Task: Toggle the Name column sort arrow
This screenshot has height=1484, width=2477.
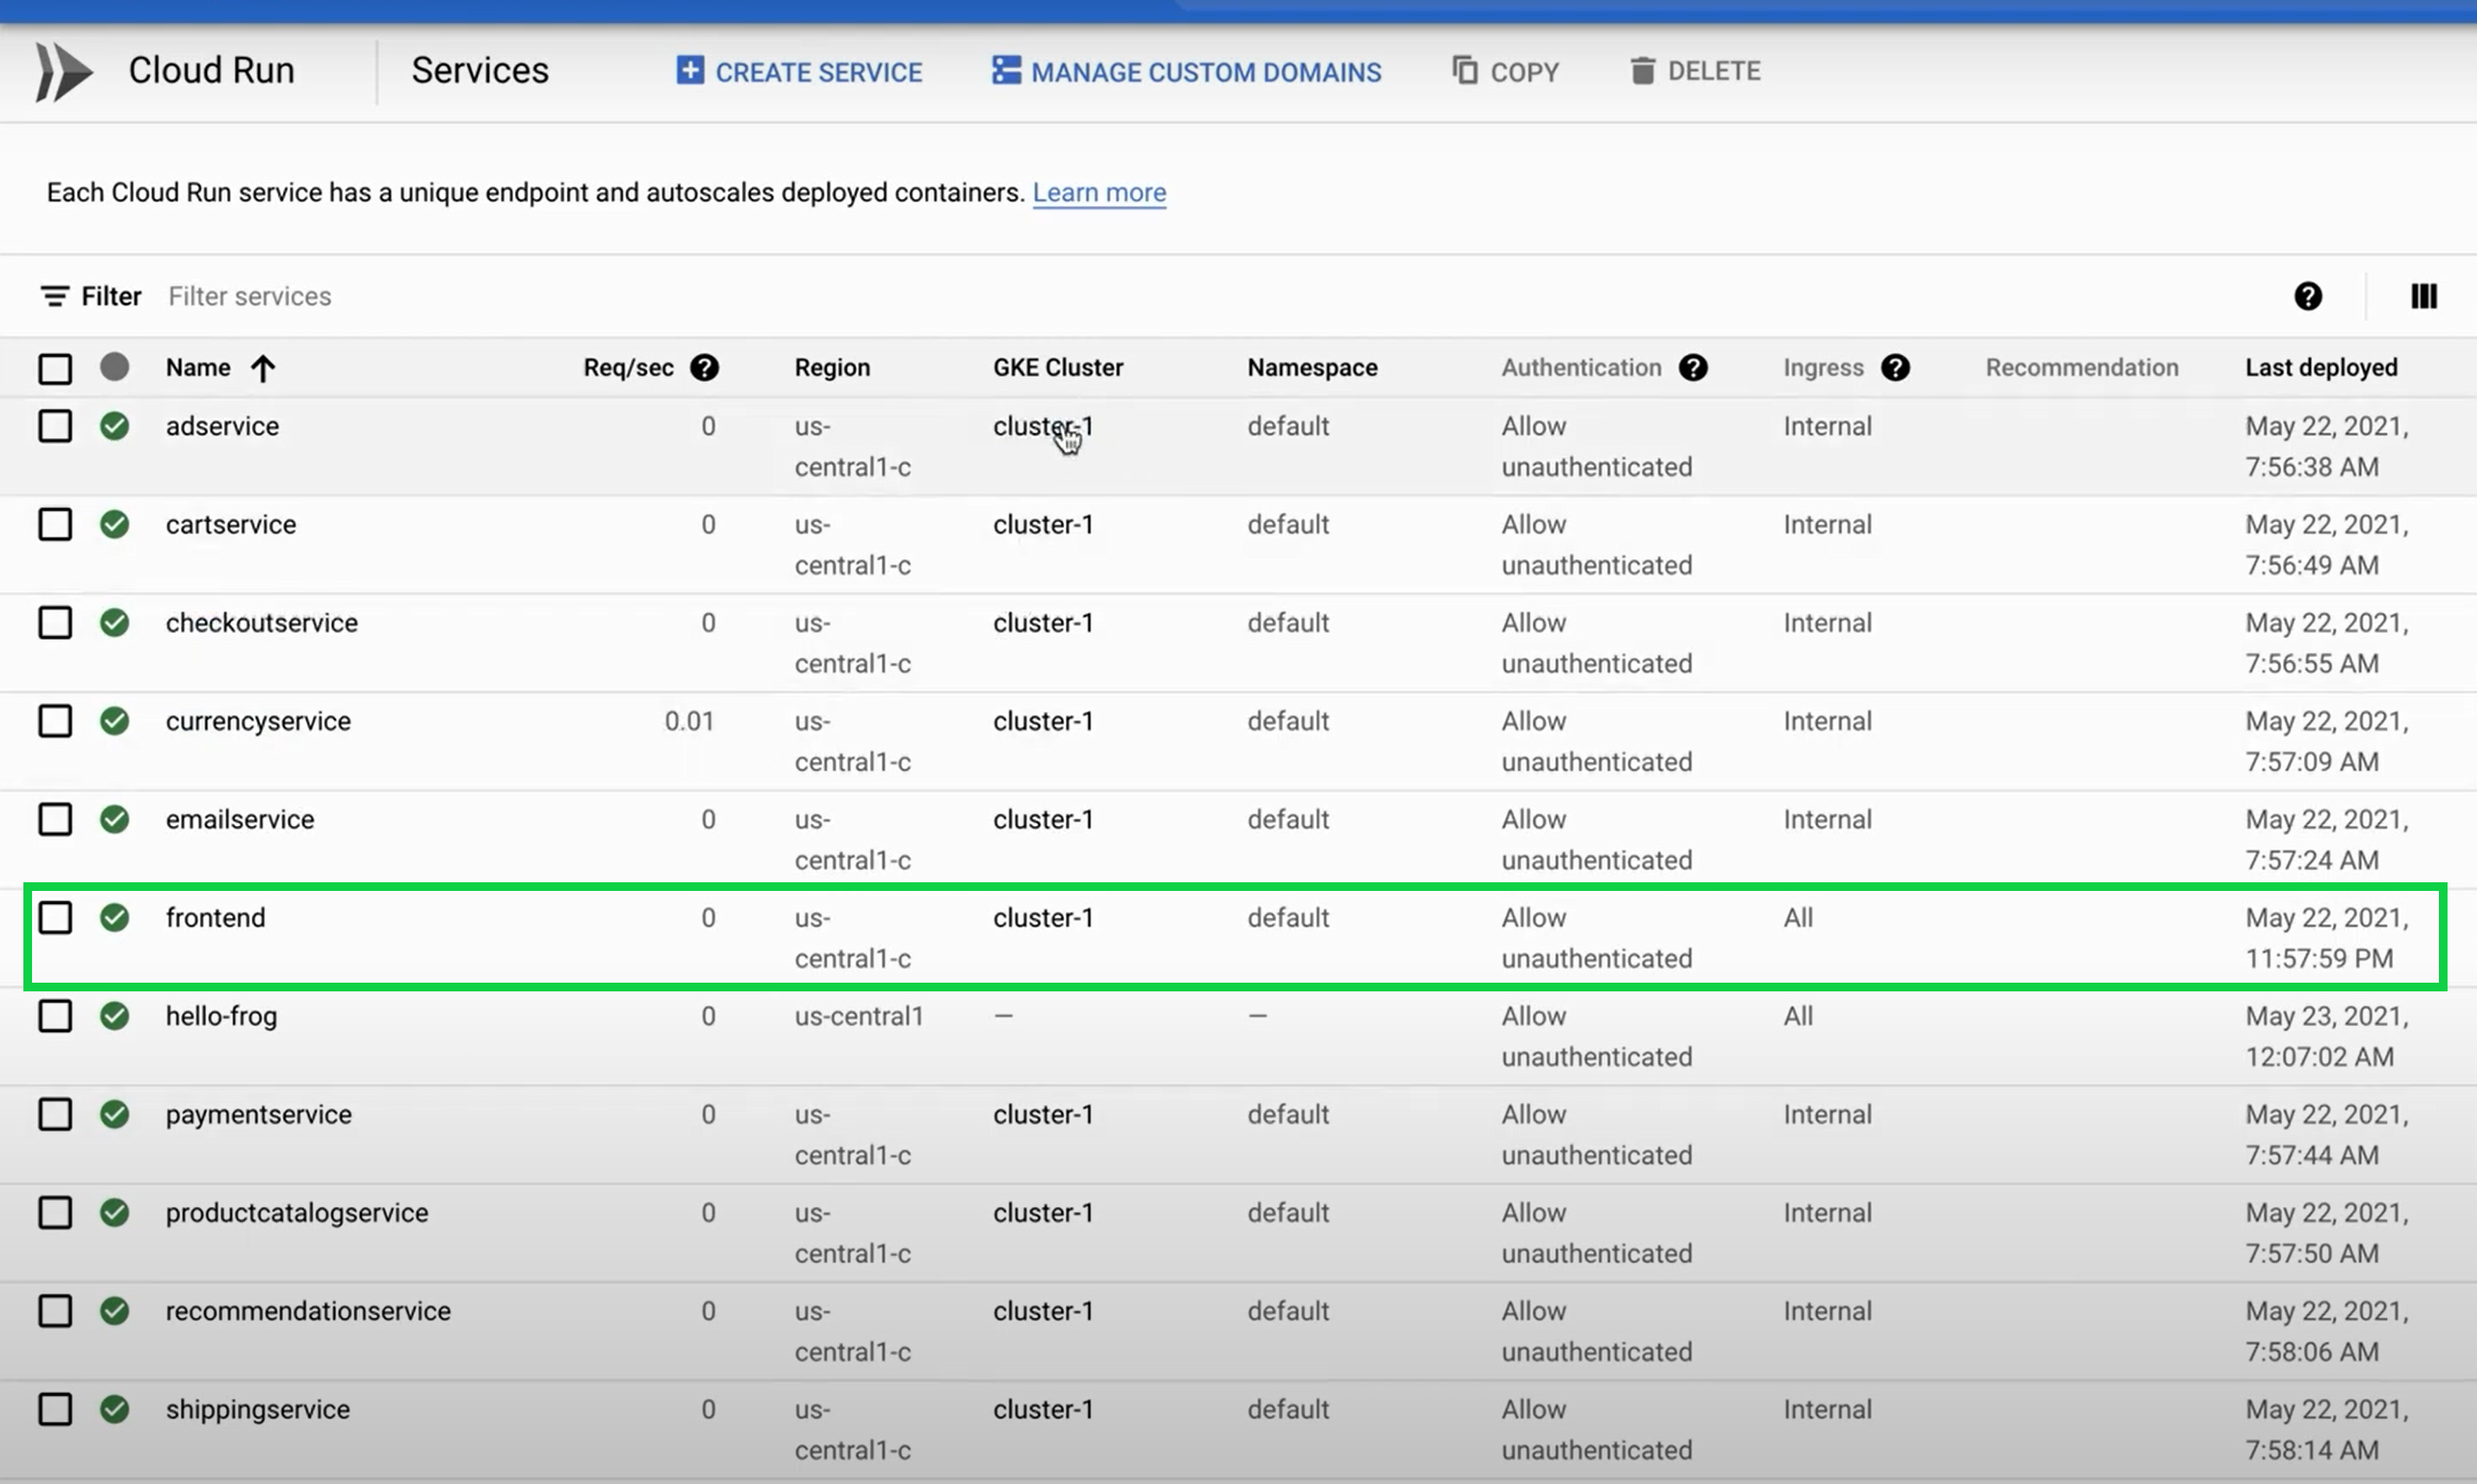Action: click(263, 369)
